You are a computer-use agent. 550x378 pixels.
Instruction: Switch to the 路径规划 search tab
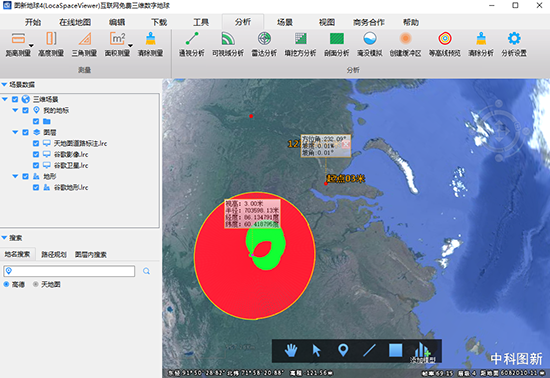tap(54, 254)
